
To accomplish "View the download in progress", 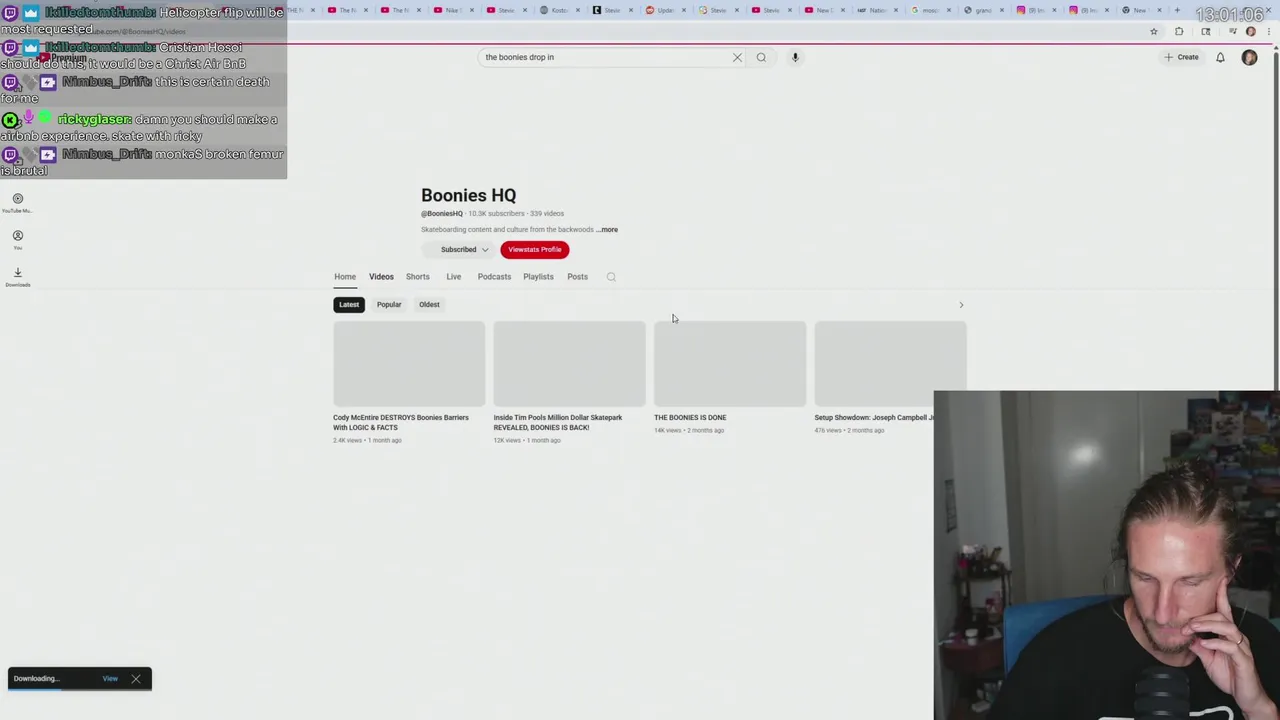I will [x=110, y=679].
